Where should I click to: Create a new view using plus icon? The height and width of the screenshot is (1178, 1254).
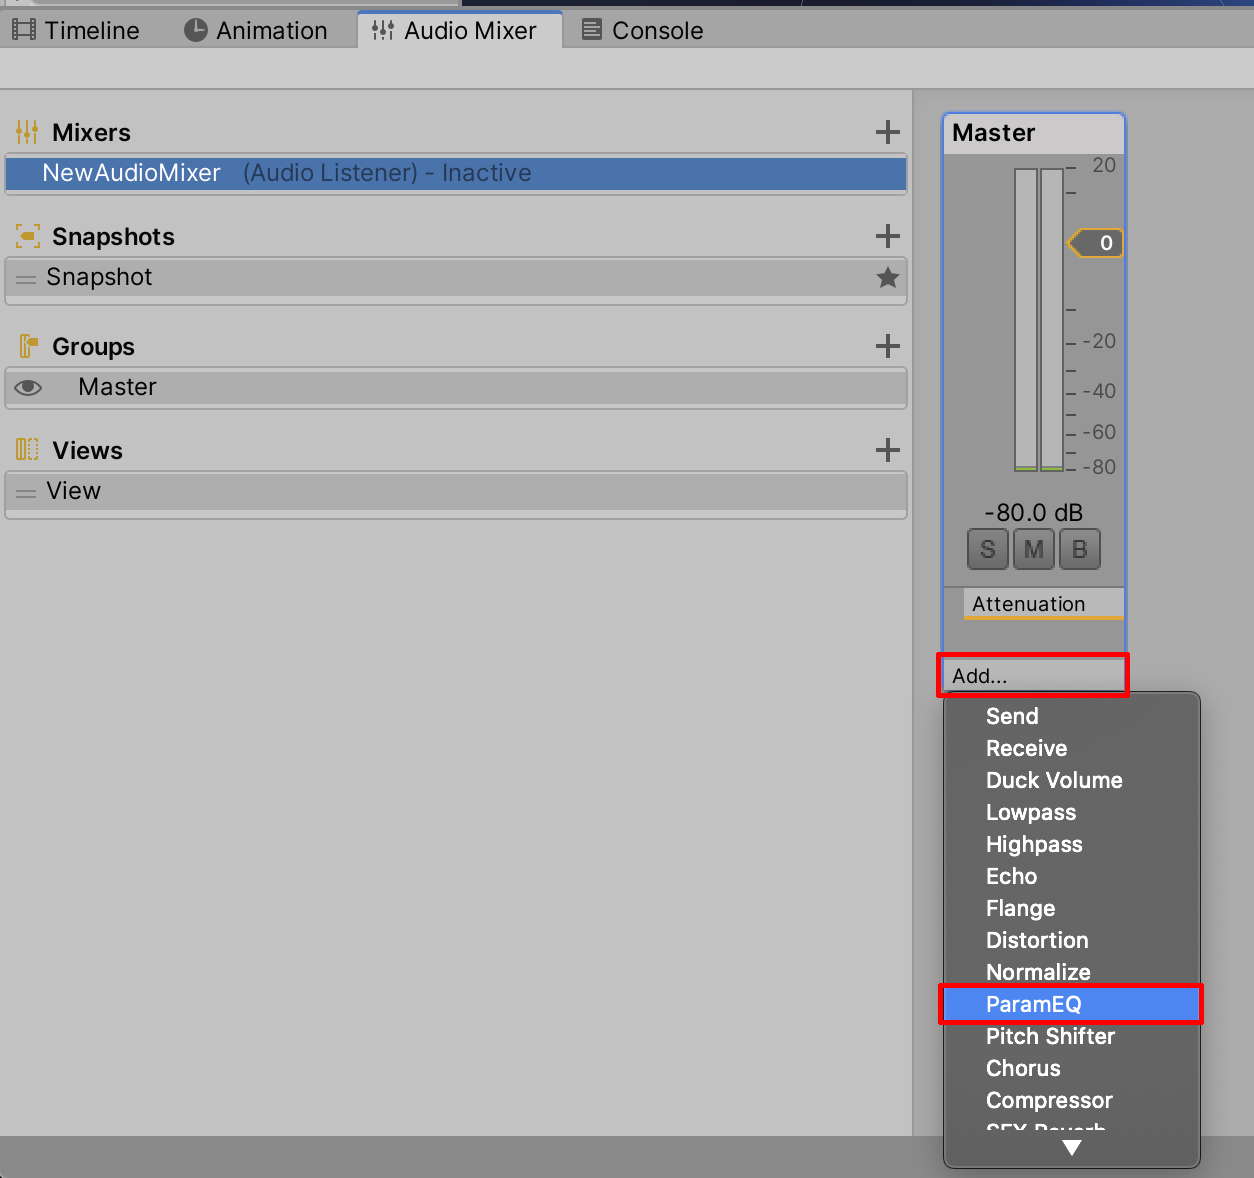point(887,450)
